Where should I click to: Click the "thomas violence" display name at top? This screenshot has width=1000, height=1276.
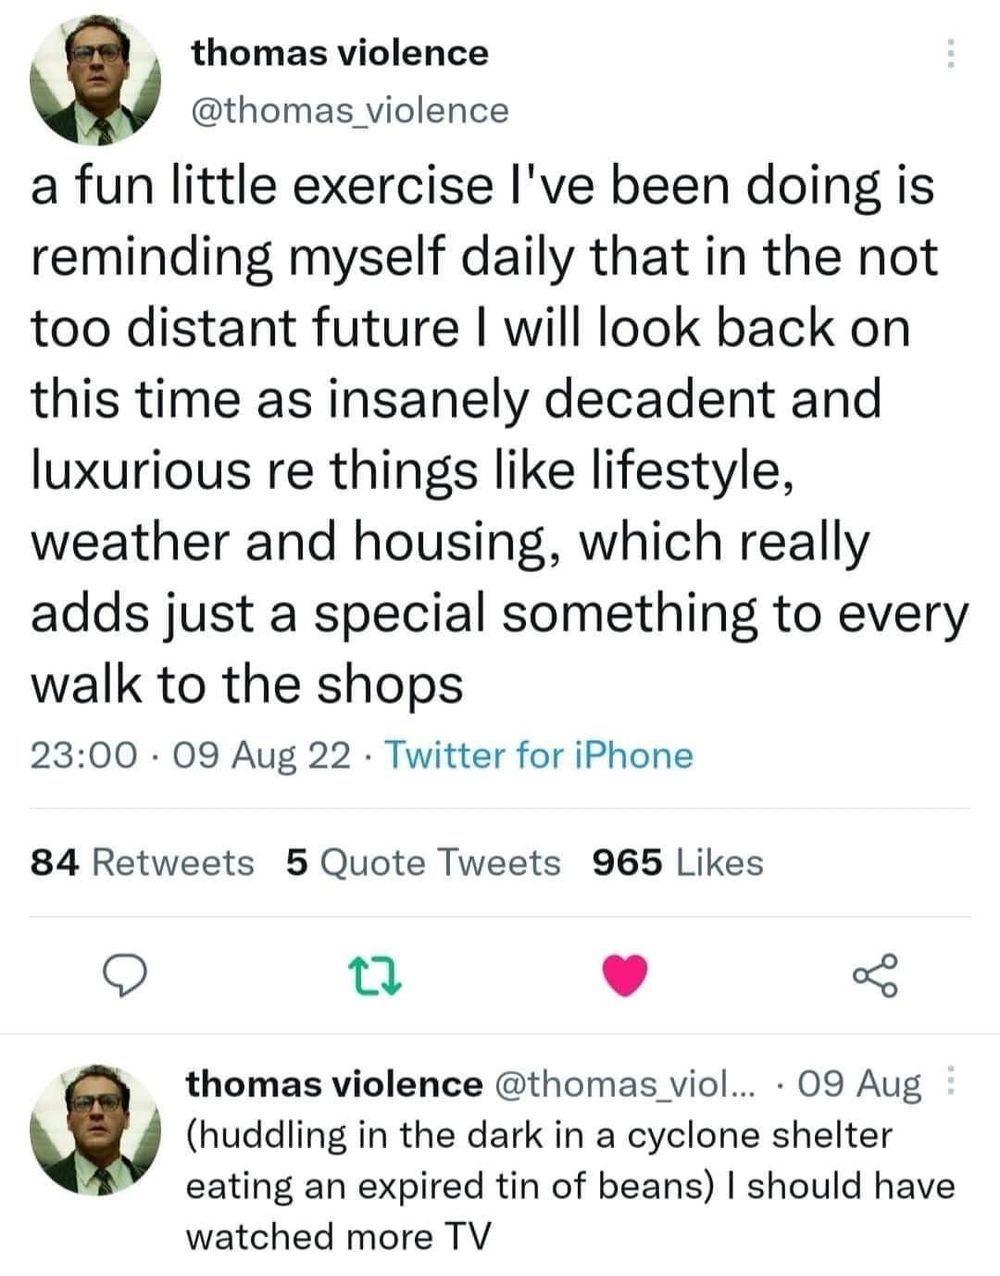340,52
